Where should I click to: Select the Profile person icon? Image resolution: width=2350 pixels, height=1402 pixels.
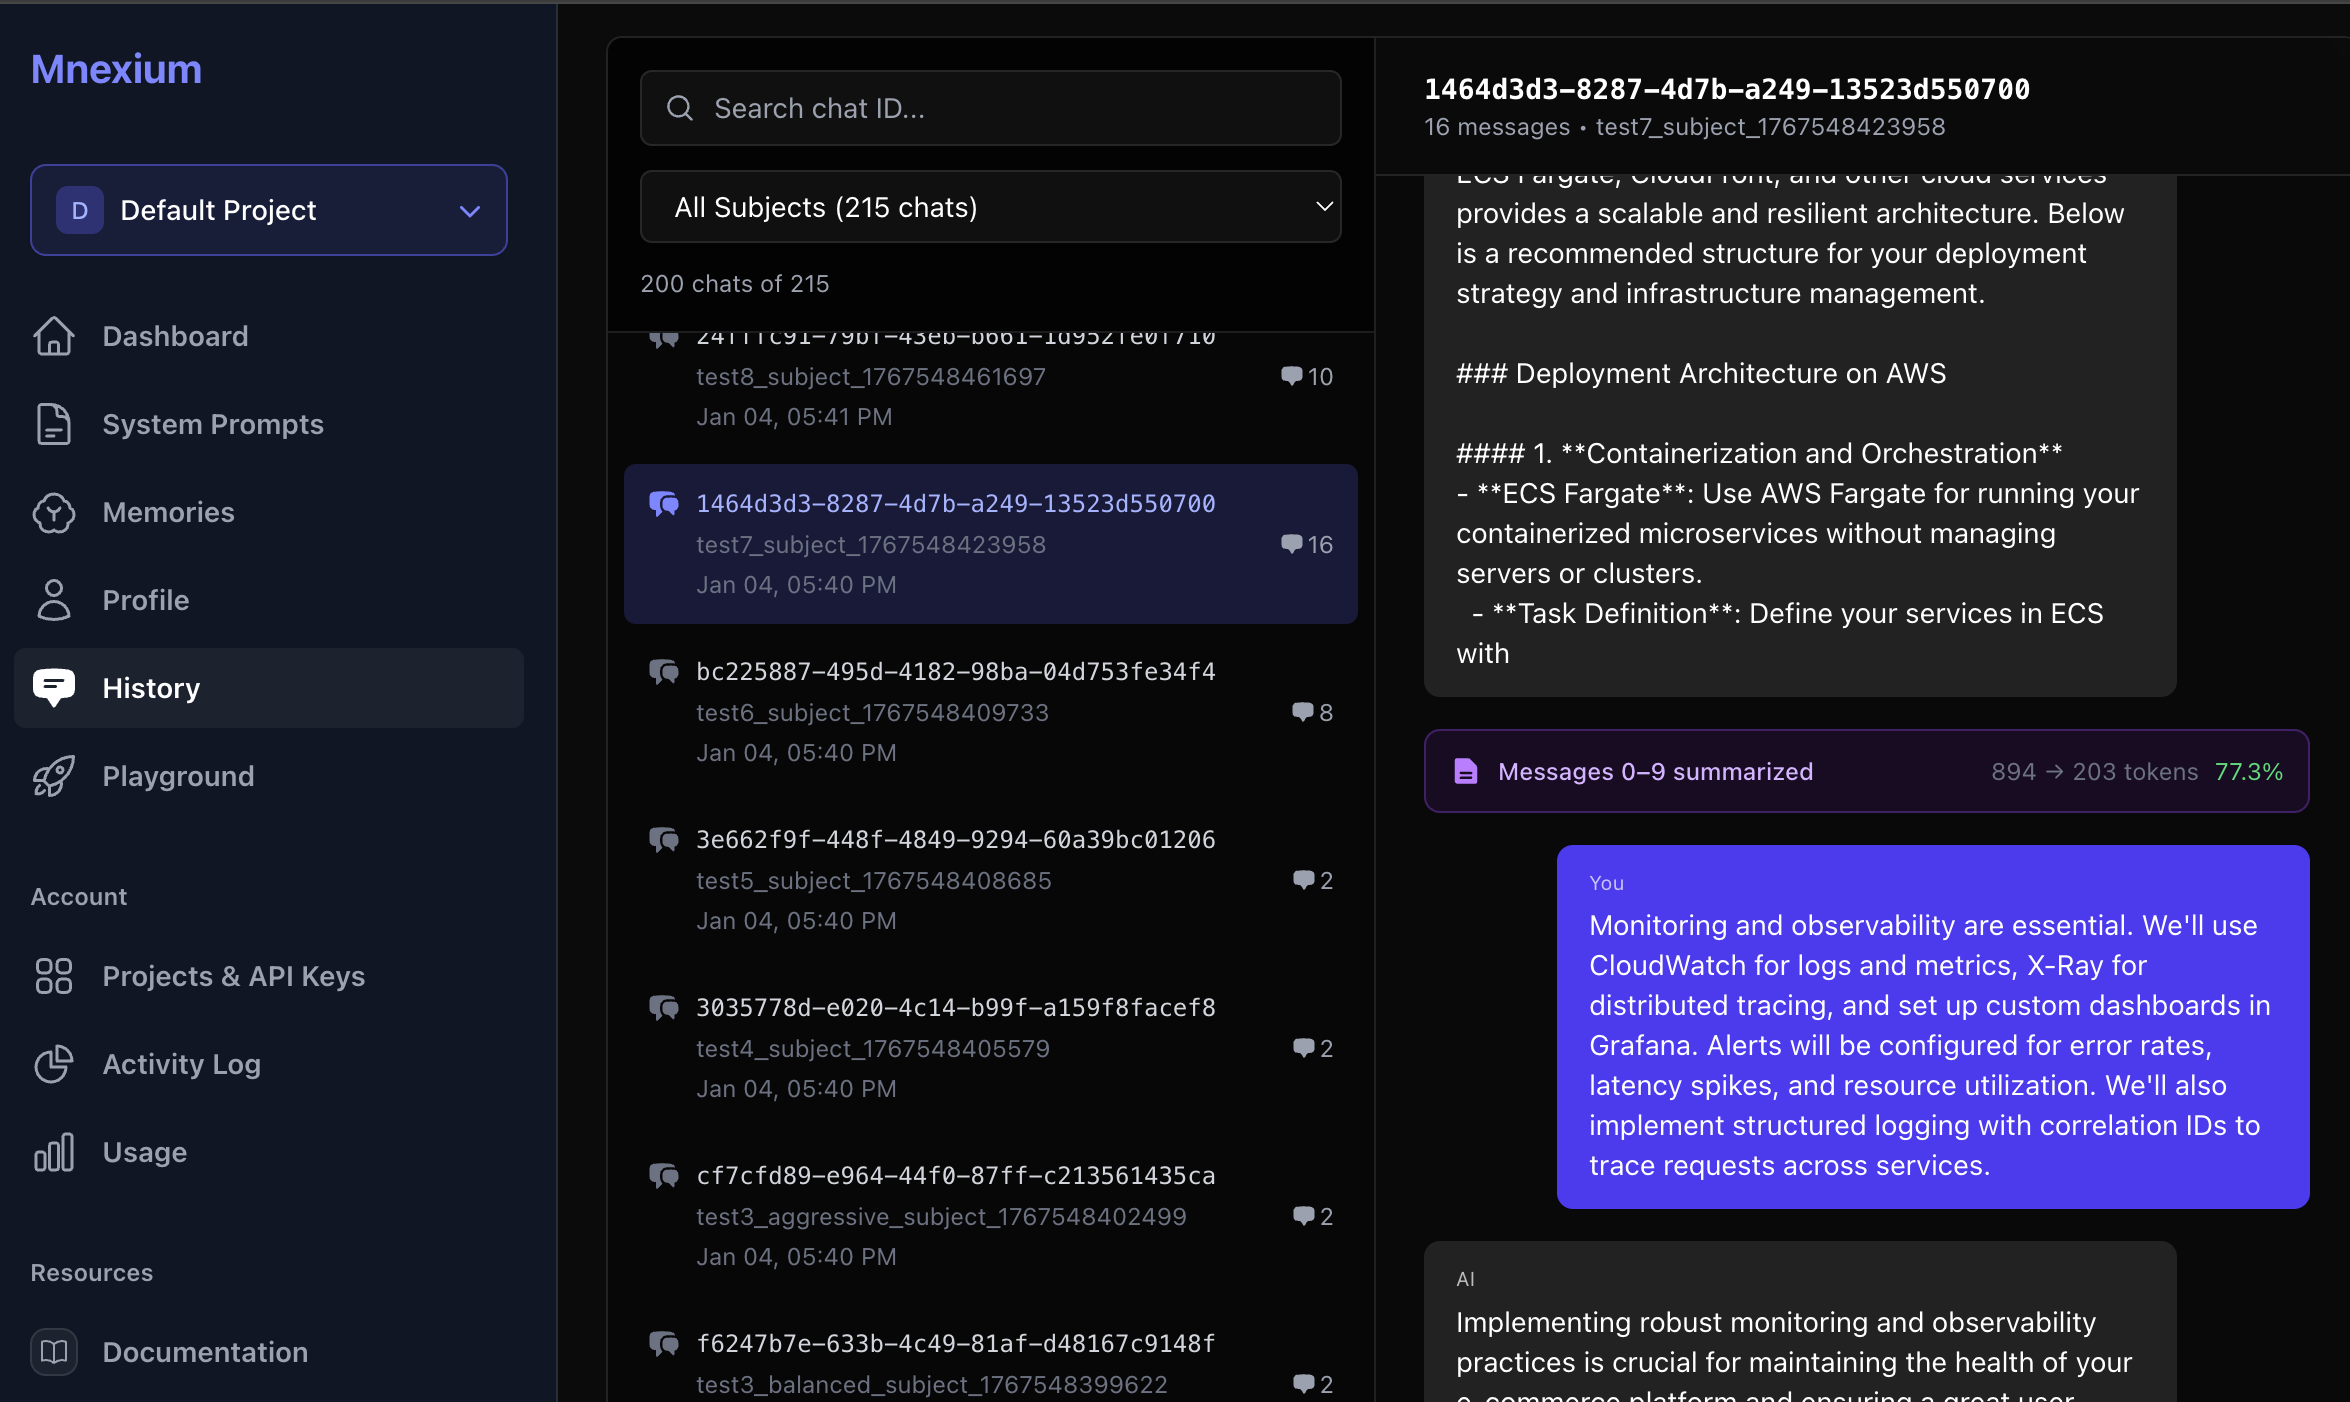55,600
